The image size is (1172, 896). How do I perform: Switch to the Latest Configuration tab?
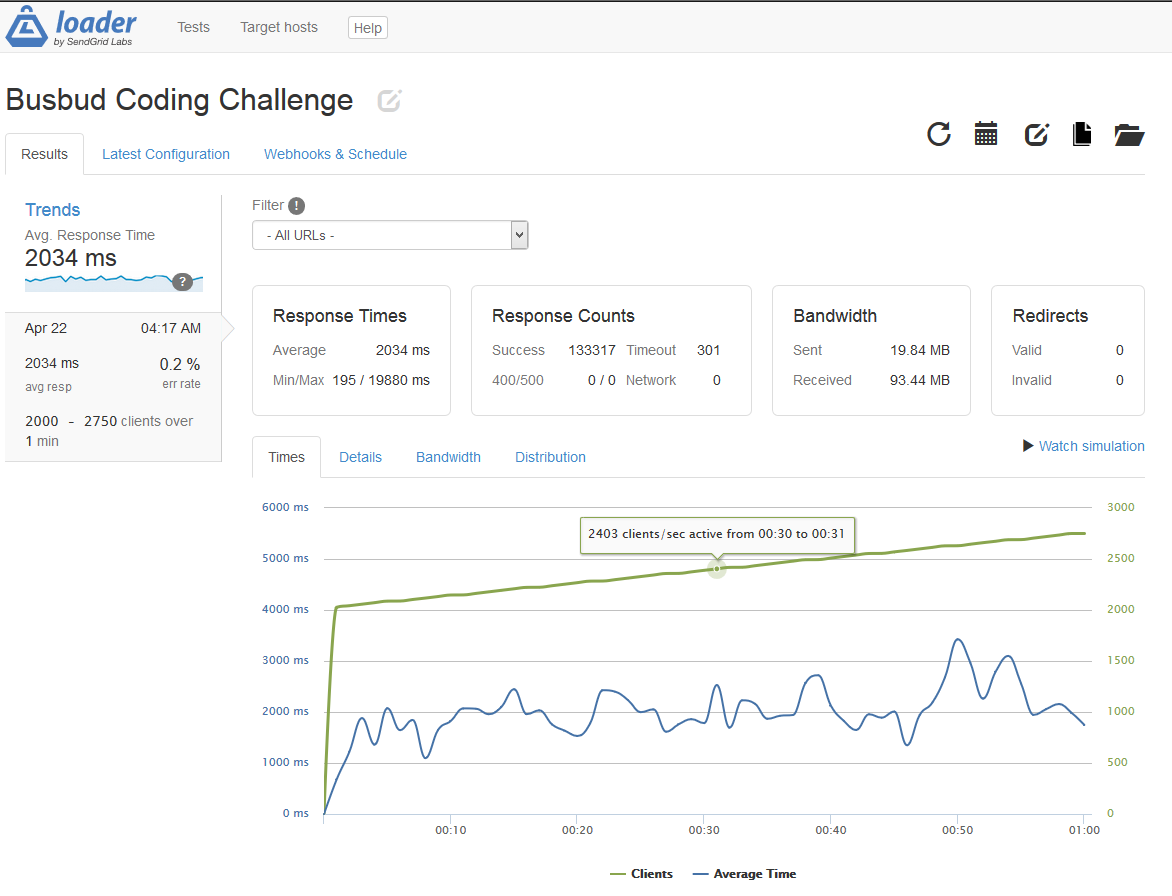[166, 154]
